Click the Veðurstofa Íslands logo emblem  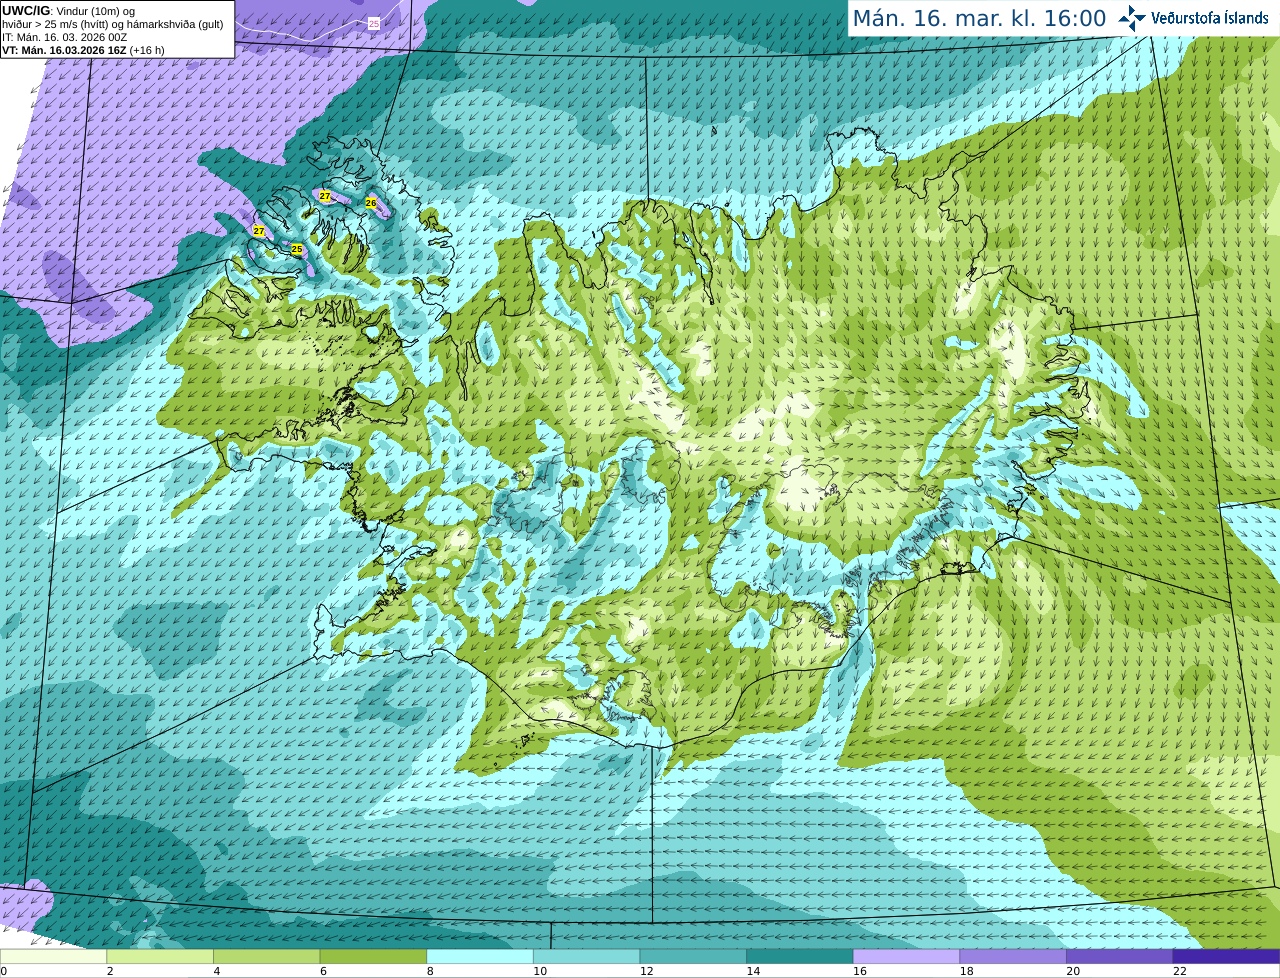point(1131,18)
